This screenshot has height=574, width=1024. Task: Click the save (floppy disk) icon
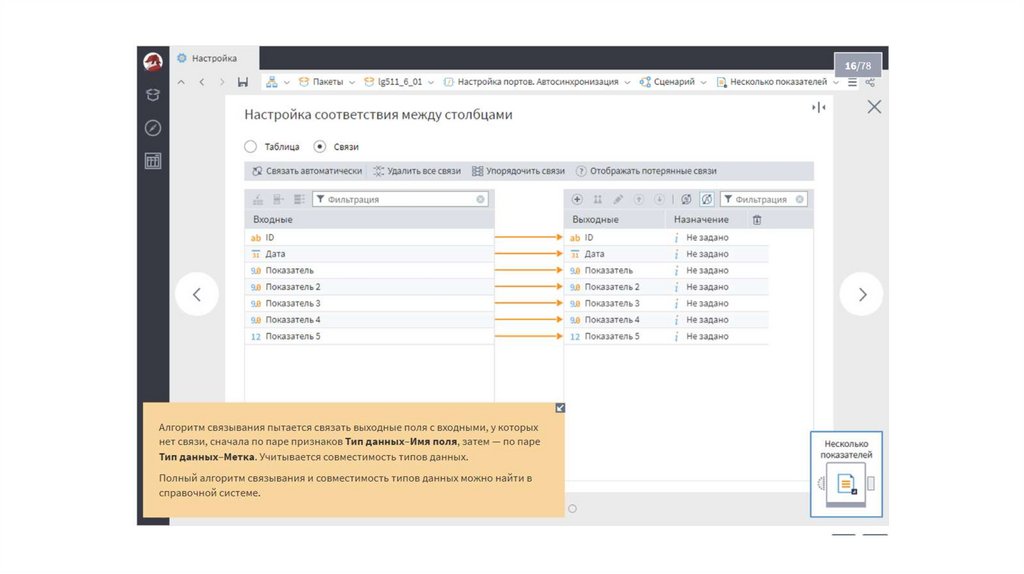coord(243,82)
